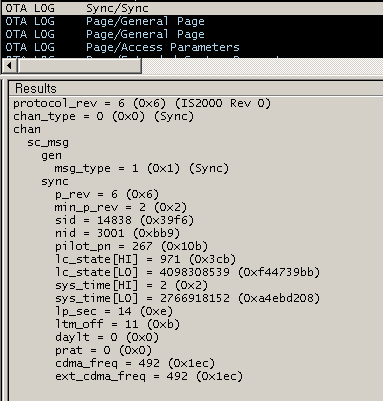This screenshot has height=401, width=383.
Task: Click the sync tree node
Action: [55, 182]
